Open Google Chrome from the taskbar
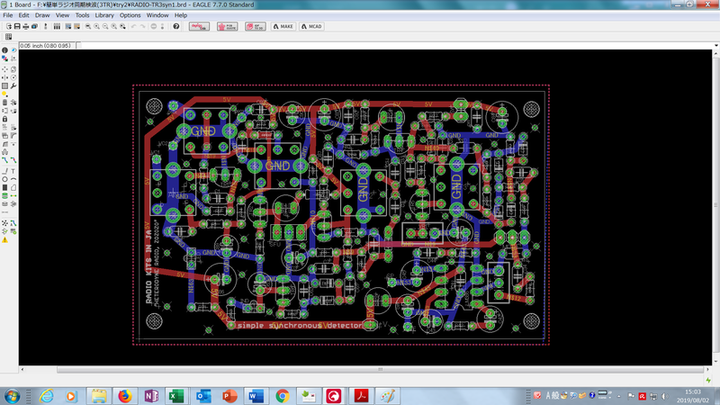Image resolution: width=720 pixels, height=405 pixels. pyautogui.click(x=282, y=395)
